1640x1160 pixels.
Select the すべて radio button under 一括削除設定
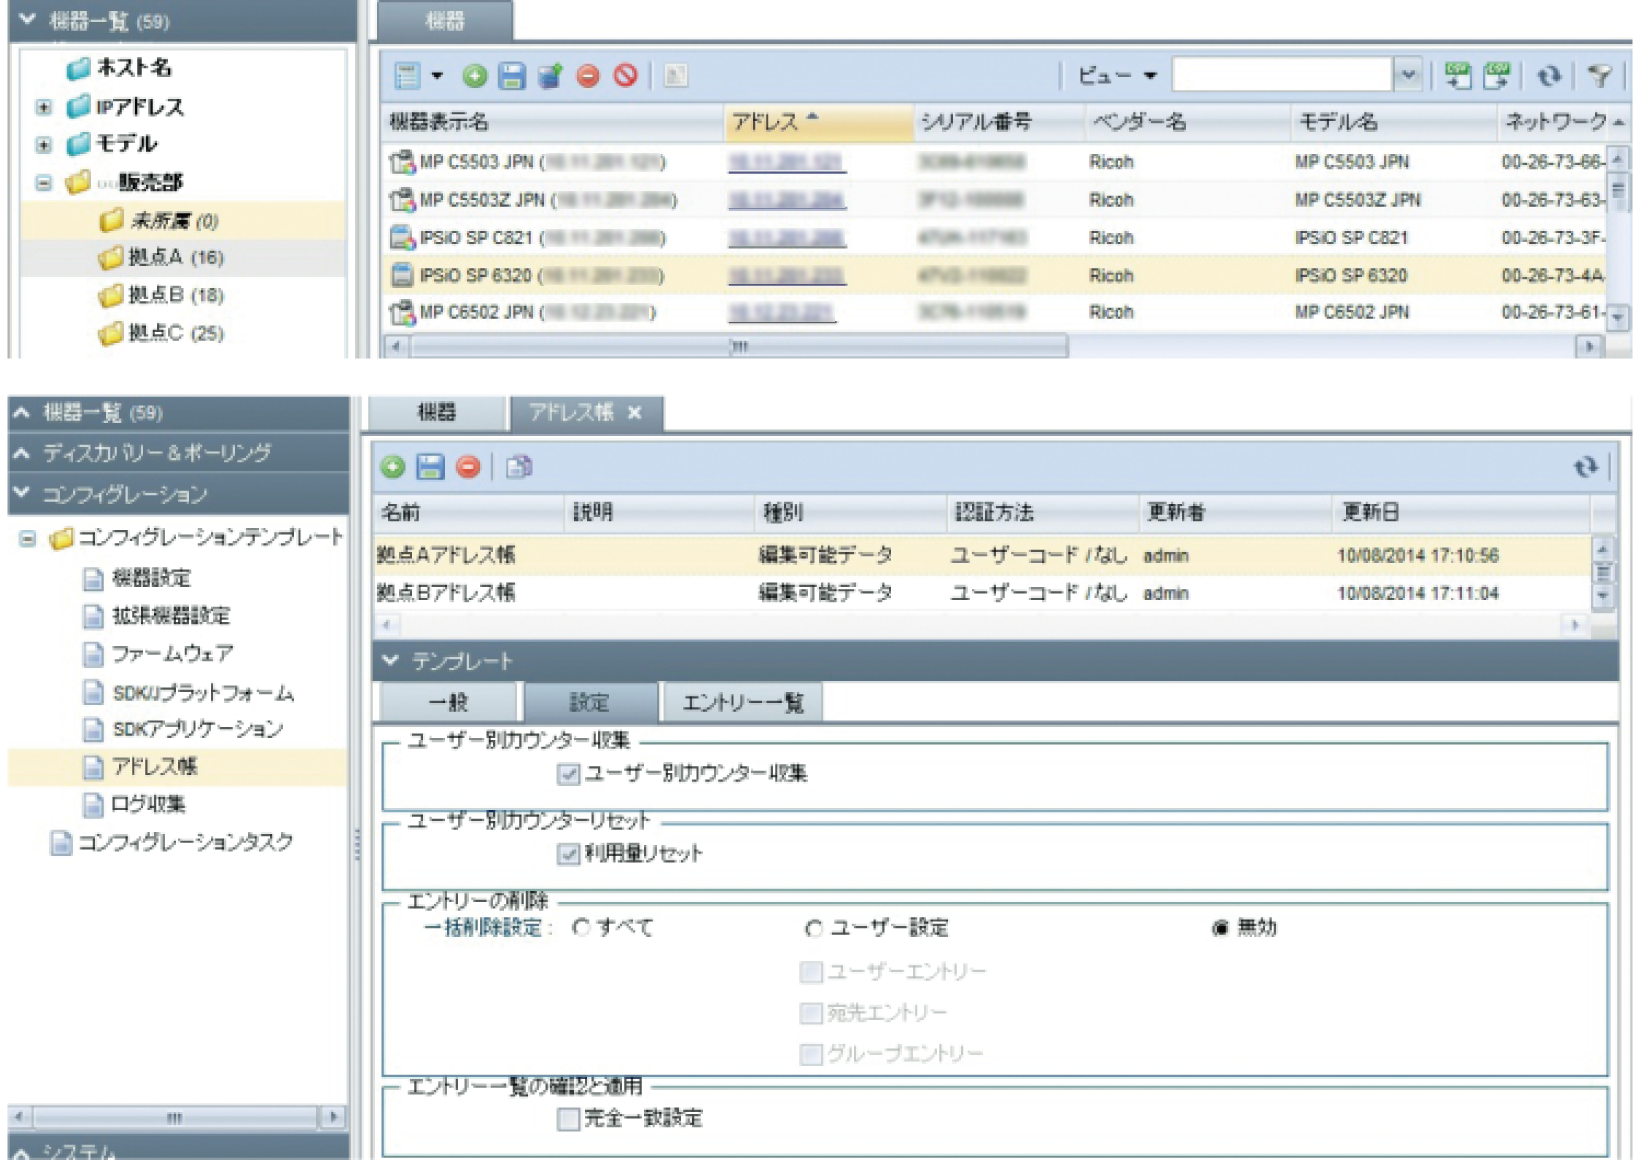(578, 928)
